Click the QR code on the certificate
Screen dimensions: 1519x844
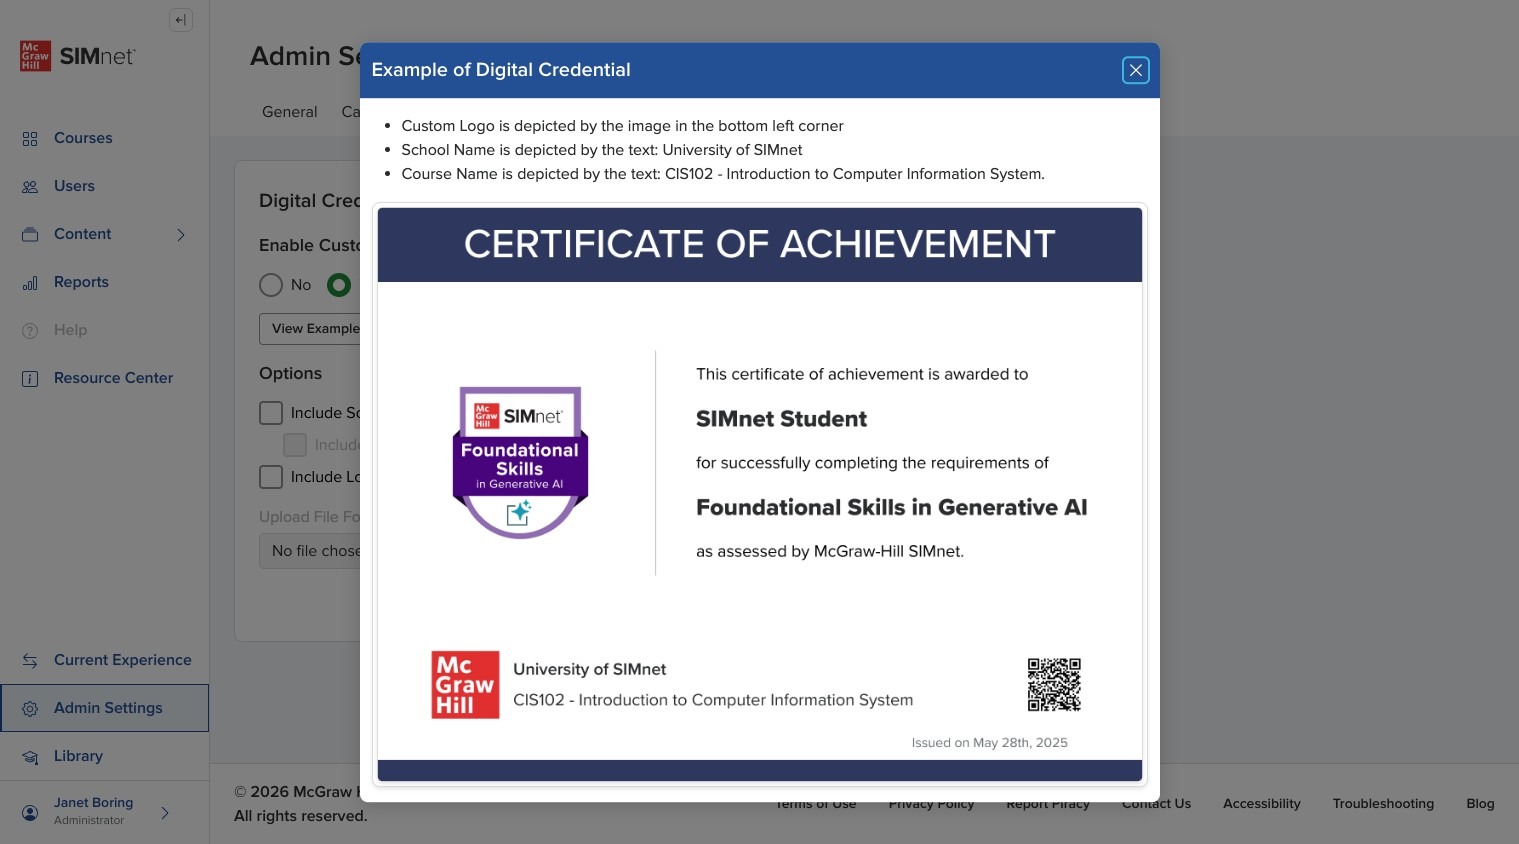tap(1054, 685)
